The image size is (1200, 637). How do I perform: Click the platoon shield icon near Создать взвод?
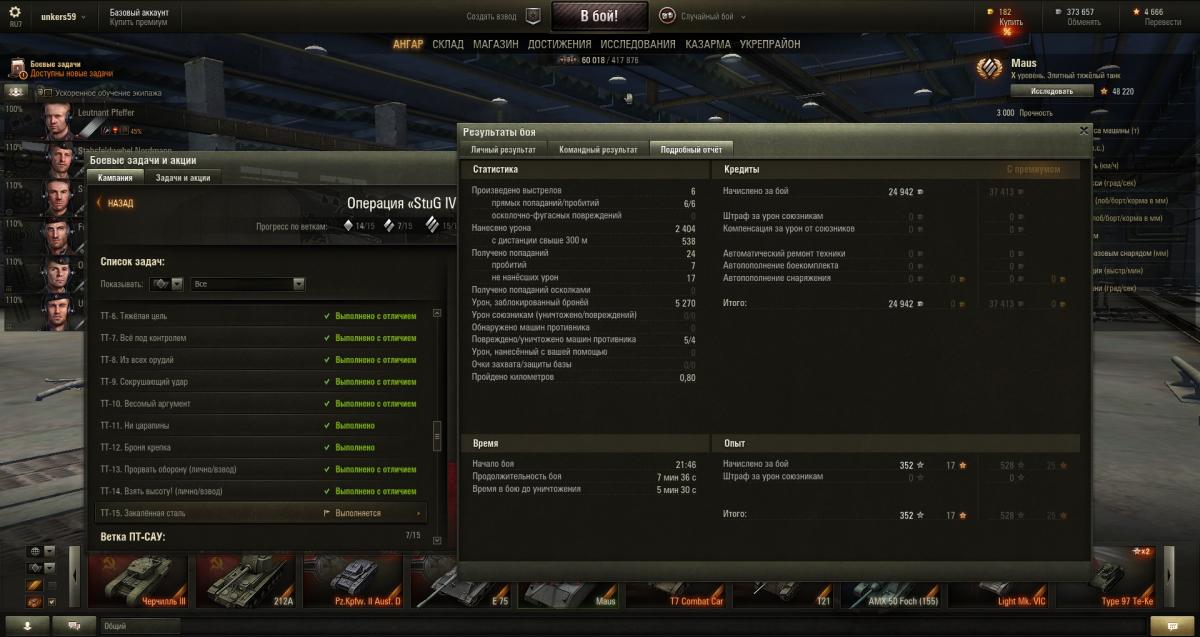[533, 16]
